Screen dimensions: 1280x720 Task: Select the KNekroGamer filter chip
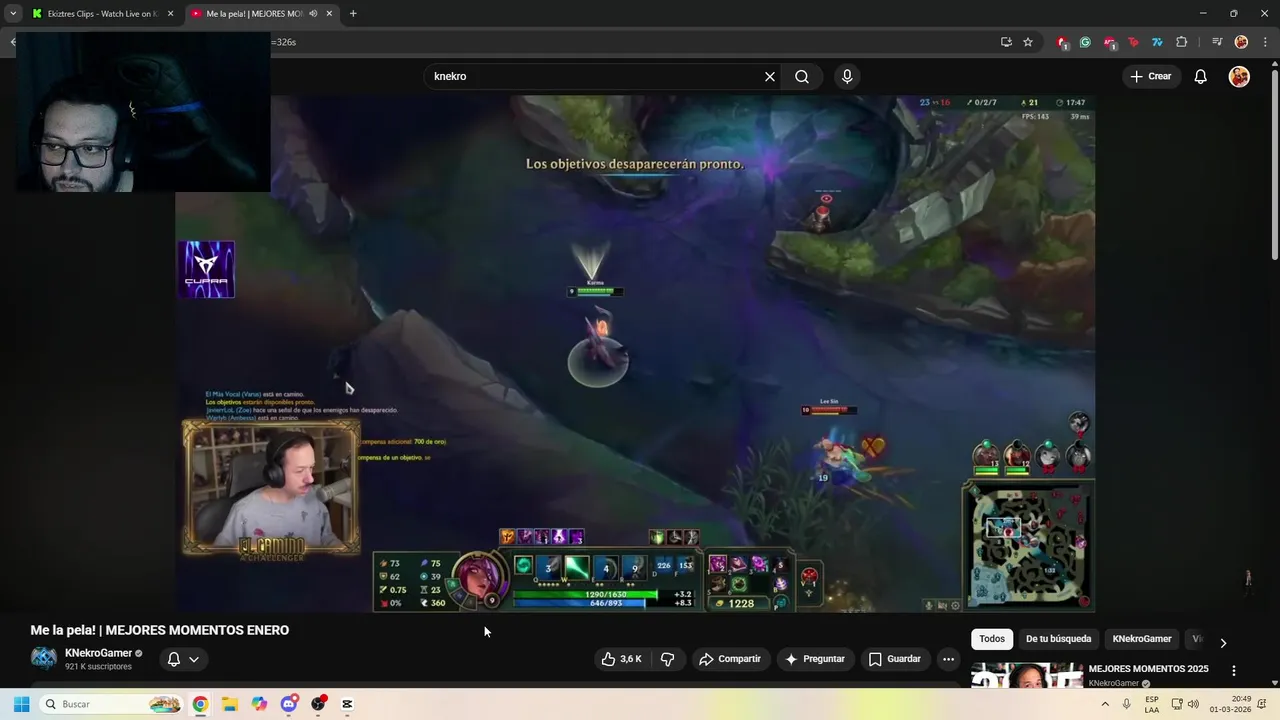tap(1142, 639)
